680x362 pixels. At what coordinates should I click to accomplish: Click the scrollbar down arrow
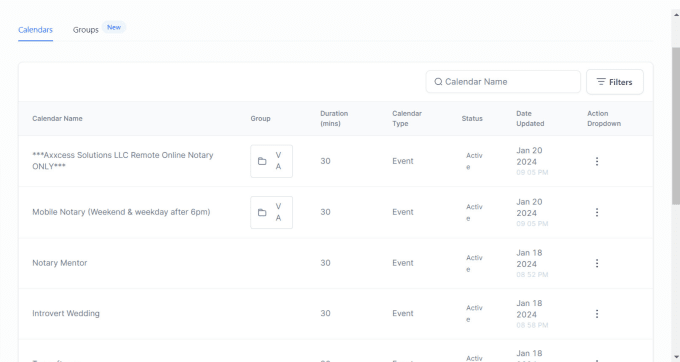pos(676,356)
